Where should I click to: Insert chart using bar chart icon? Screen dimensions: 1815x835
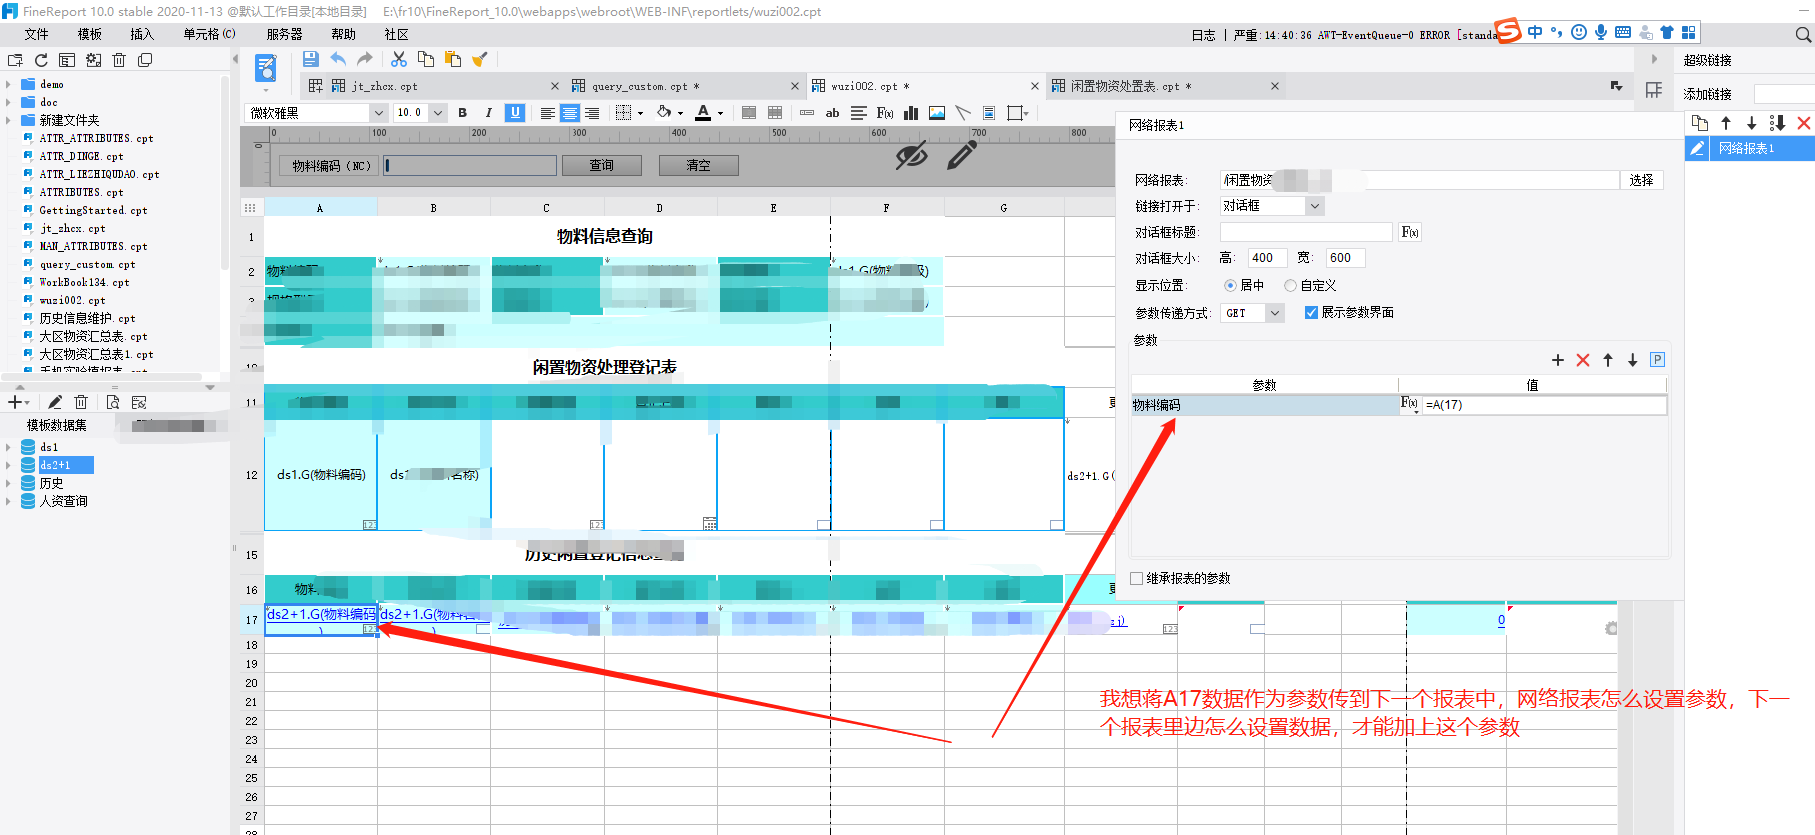point(911,113)
